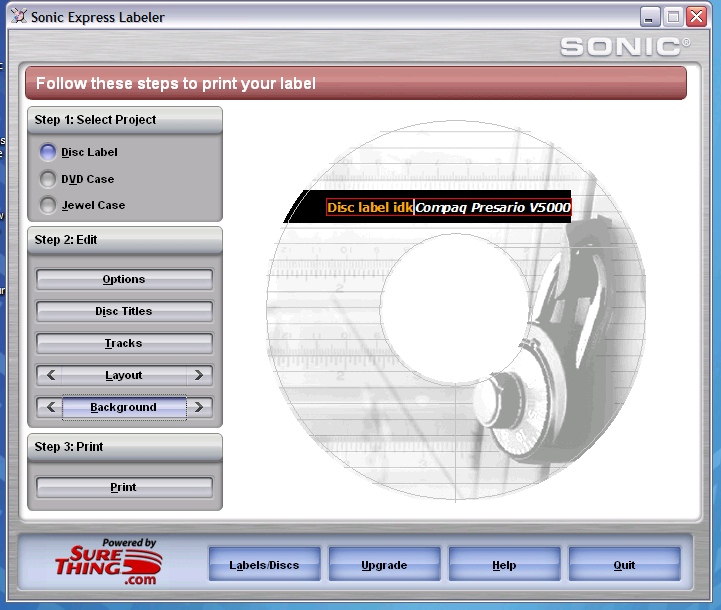This screenshot has height=610, width=721.
Task: Click the Sonic Express Labeler title icon
Action: click(x=18, y=17)
